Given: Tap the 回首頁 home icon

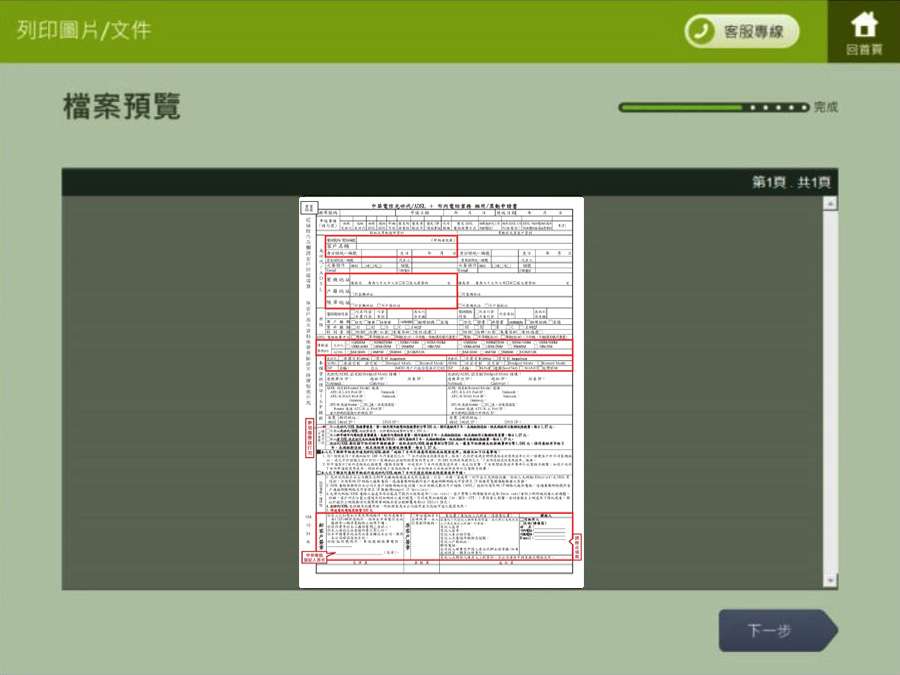Looking at the screenshot, I should click(863, 30).
